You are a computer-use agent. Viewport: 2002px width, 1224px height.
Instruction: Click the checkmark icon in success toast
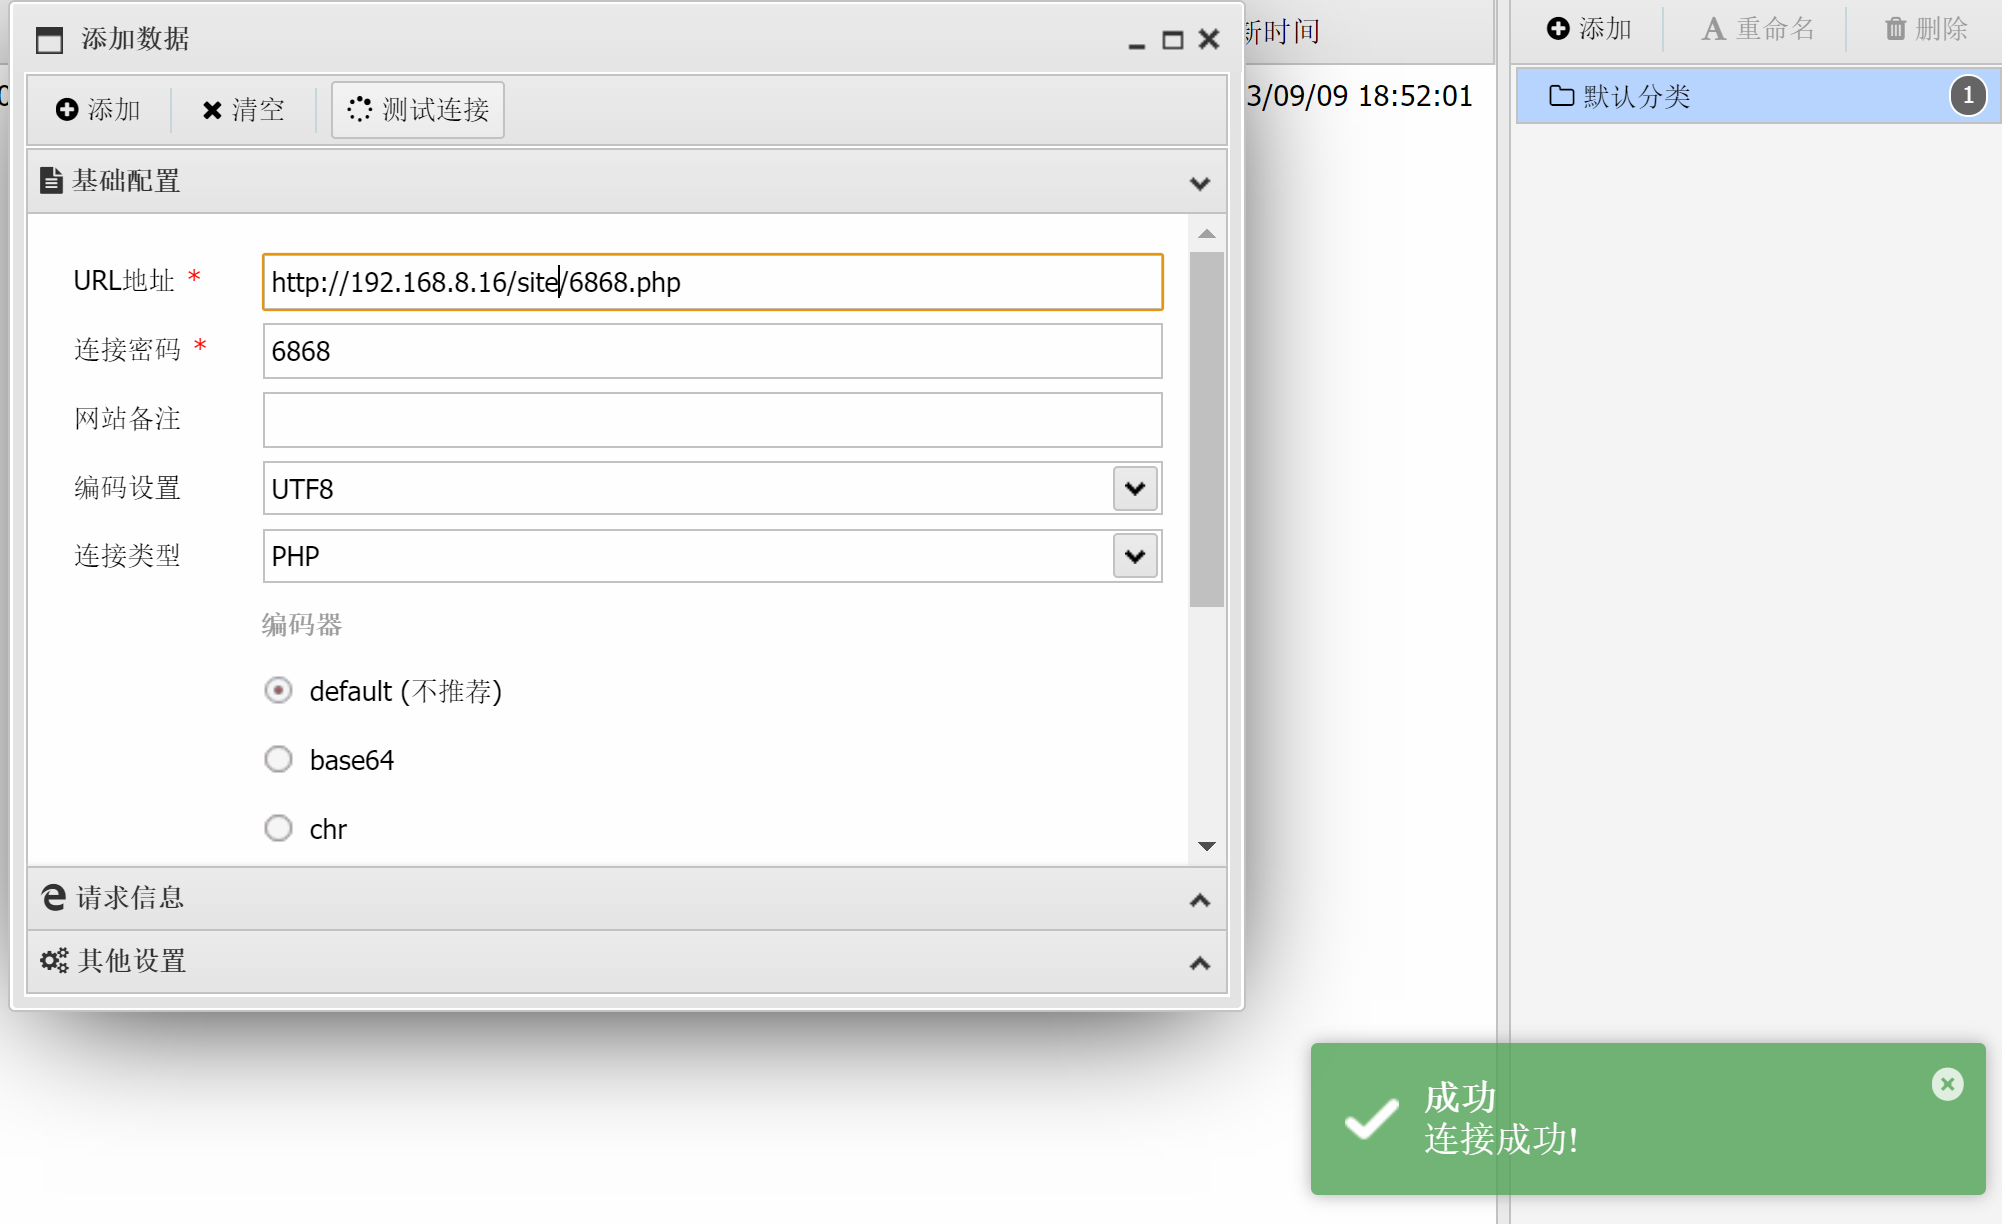(x=1372, y=1119)
